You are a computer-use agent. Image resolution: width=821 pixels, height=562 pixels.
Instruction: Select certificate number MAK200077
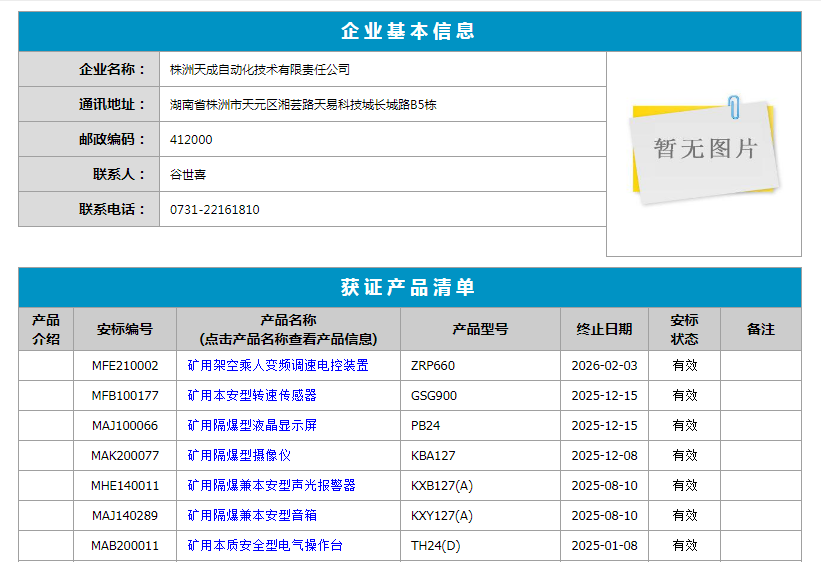click(x=125, y=456)
